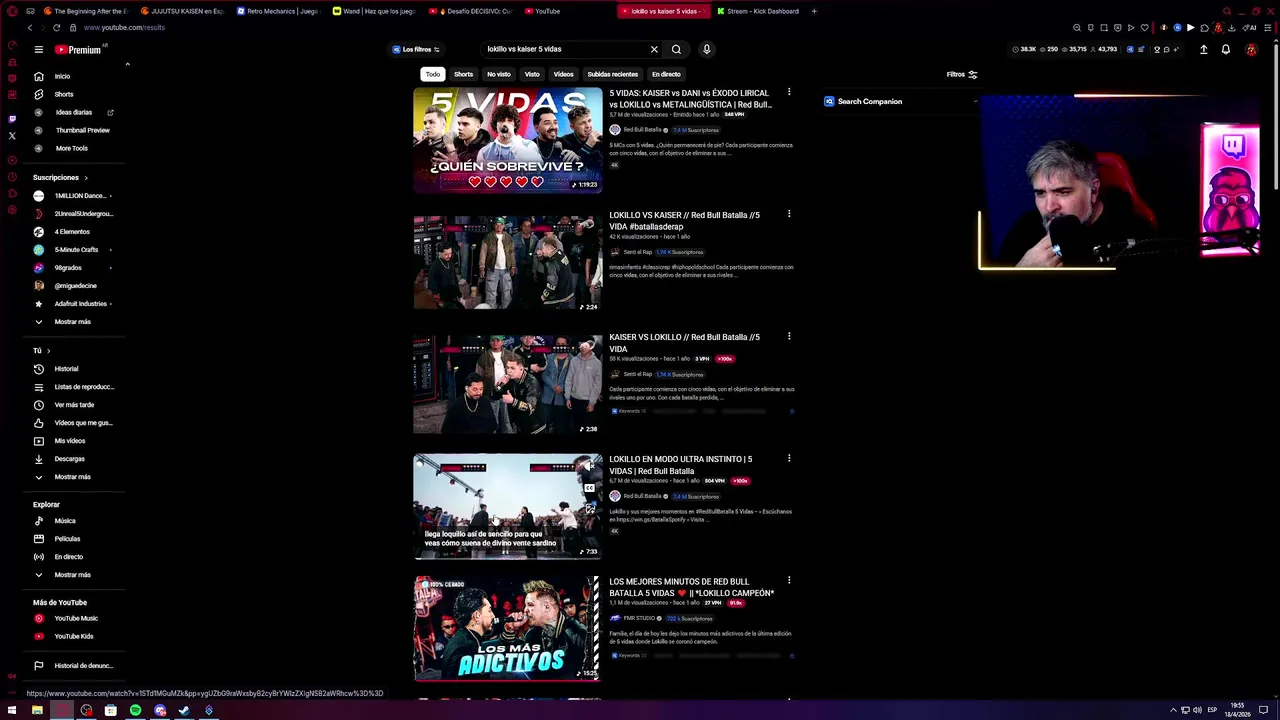Viewport: 1280px width, 720px height.
Task: Open the notifications bell
Action: click(1226, 49)
